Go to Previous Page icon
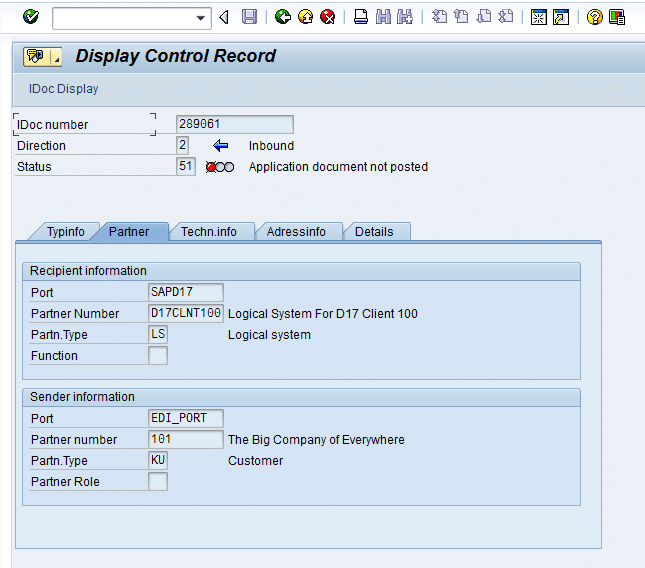645x568 pixels. click(461, 17)
